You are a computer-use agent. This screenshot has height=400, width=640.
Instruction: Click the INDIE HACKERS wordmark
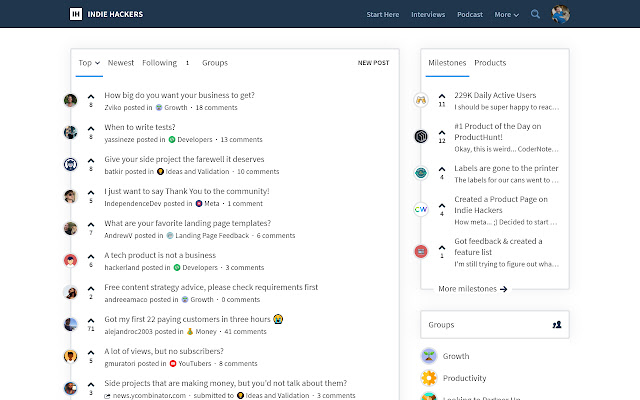coord(115,14)
